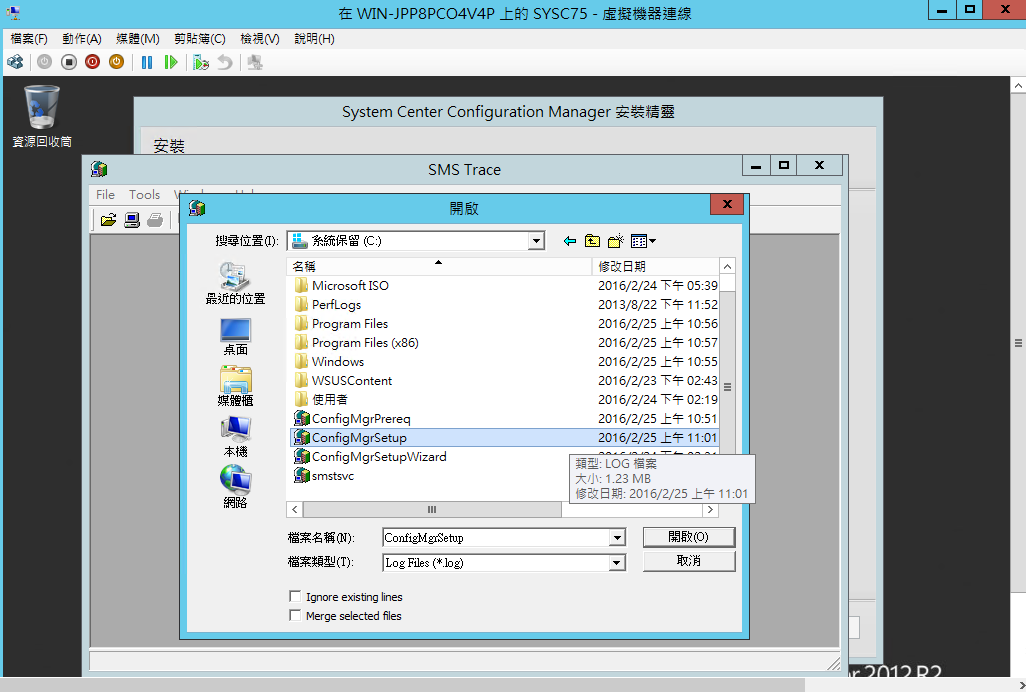
Task: Expand the 搜尋位置 drive dropdown
Action: coord(536,241)
